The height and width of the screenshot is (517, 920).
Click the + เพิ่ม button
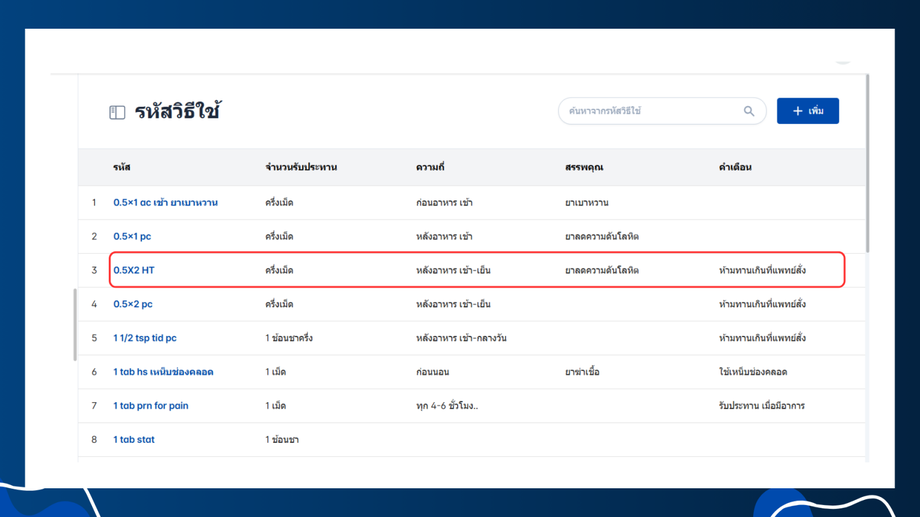[x=807, y=111]
